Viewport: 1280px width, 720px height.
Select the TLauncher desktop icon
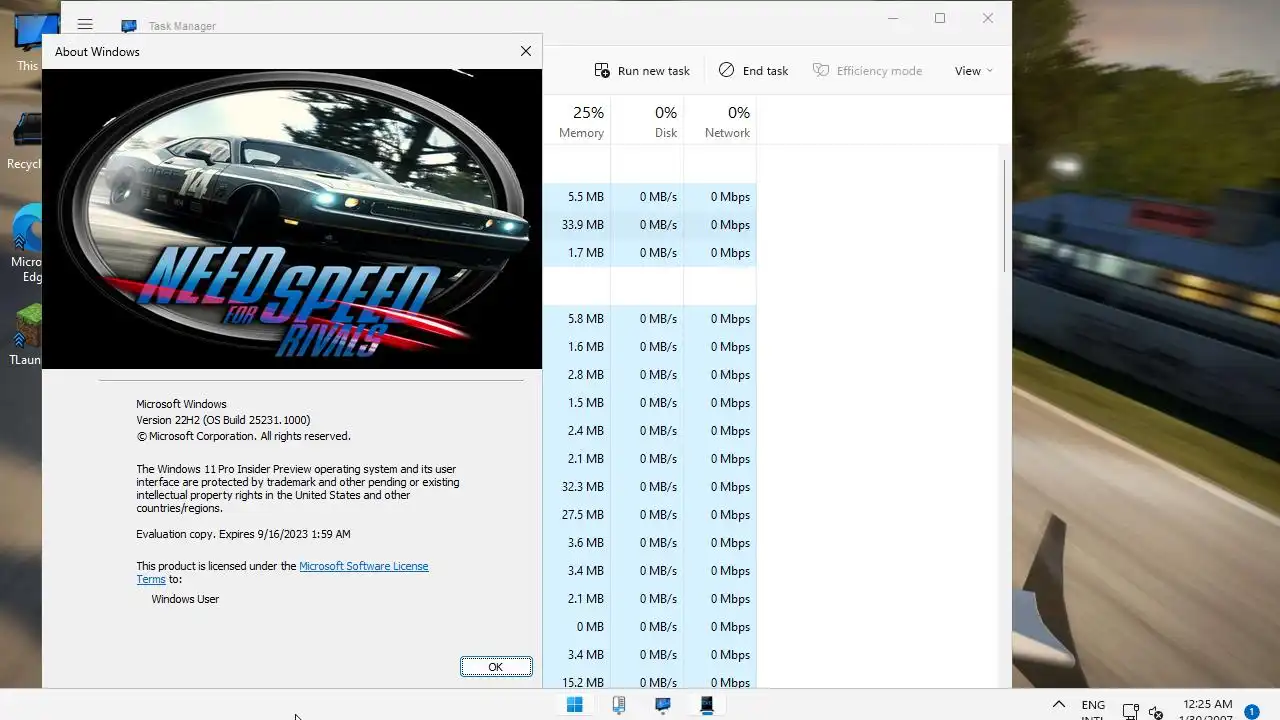pyautogui.click(x=27, y=335)
